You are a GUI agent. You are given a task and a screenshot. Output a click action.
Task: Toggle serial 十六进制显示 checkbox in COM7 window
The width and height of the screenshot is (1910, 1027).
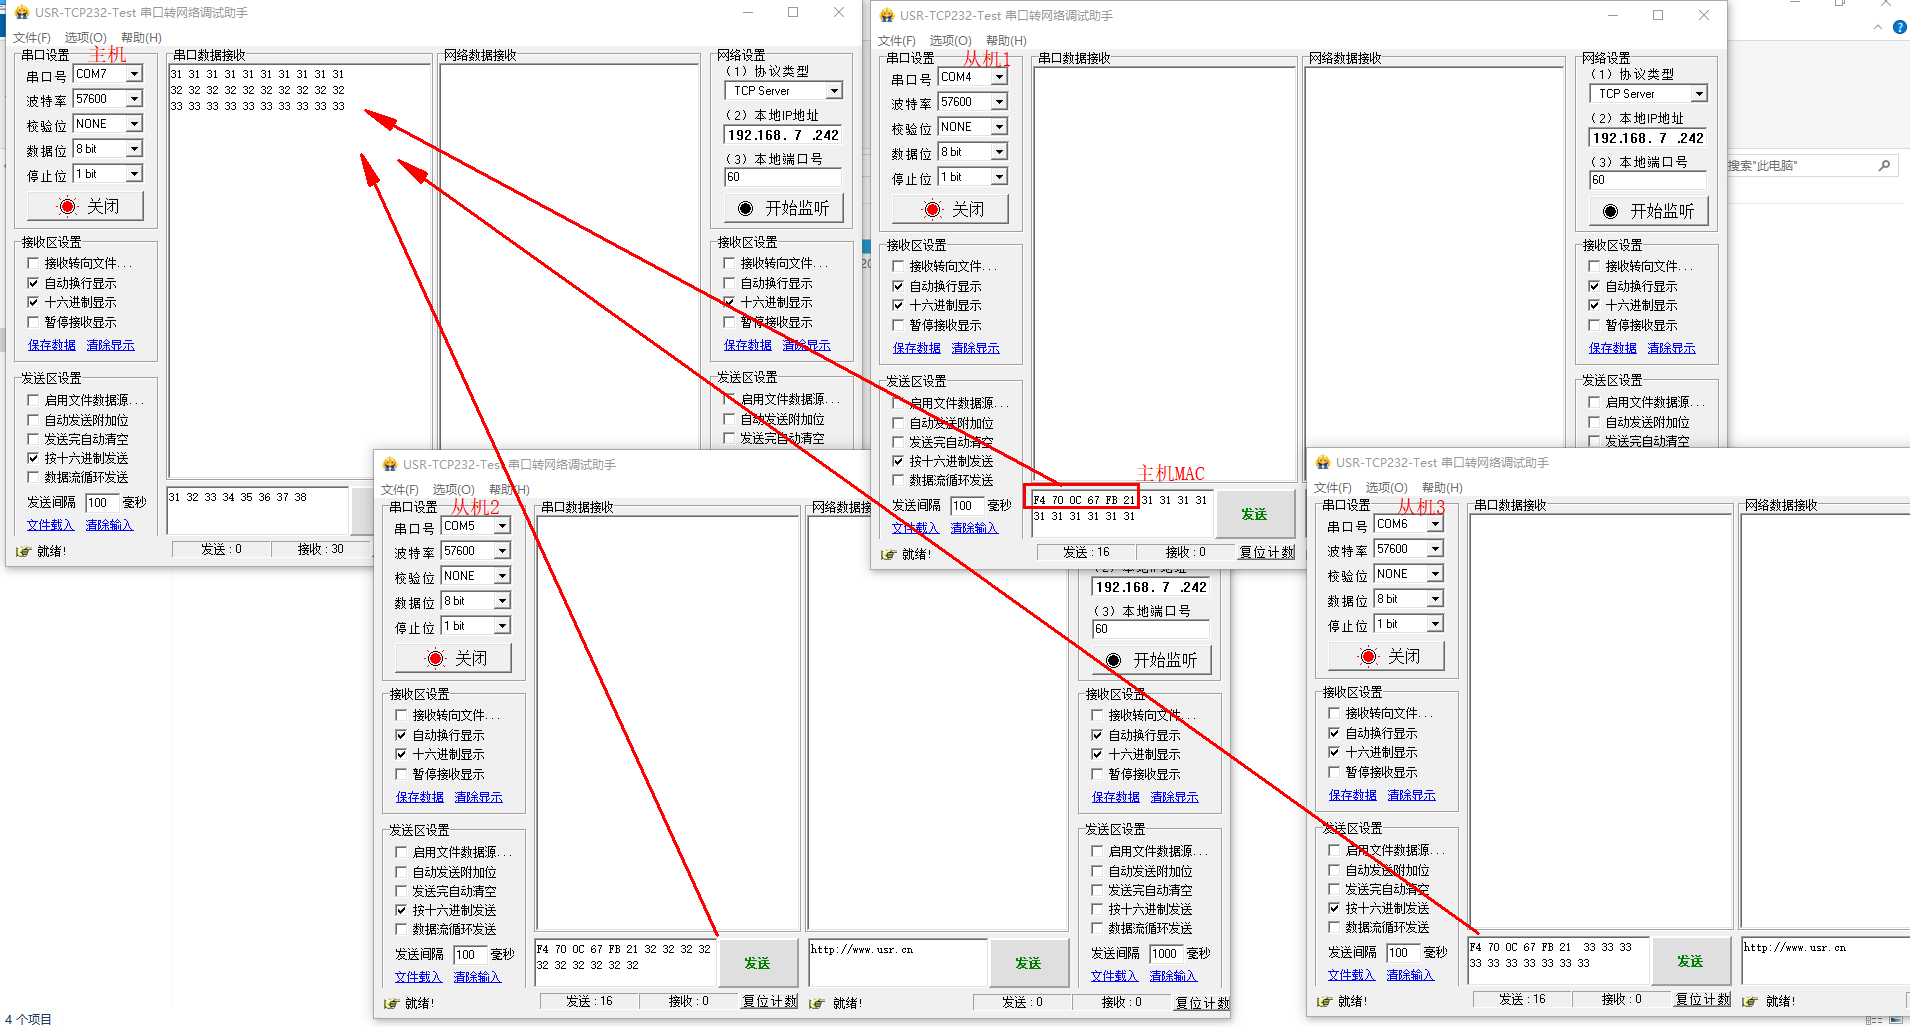click(33, 302)
